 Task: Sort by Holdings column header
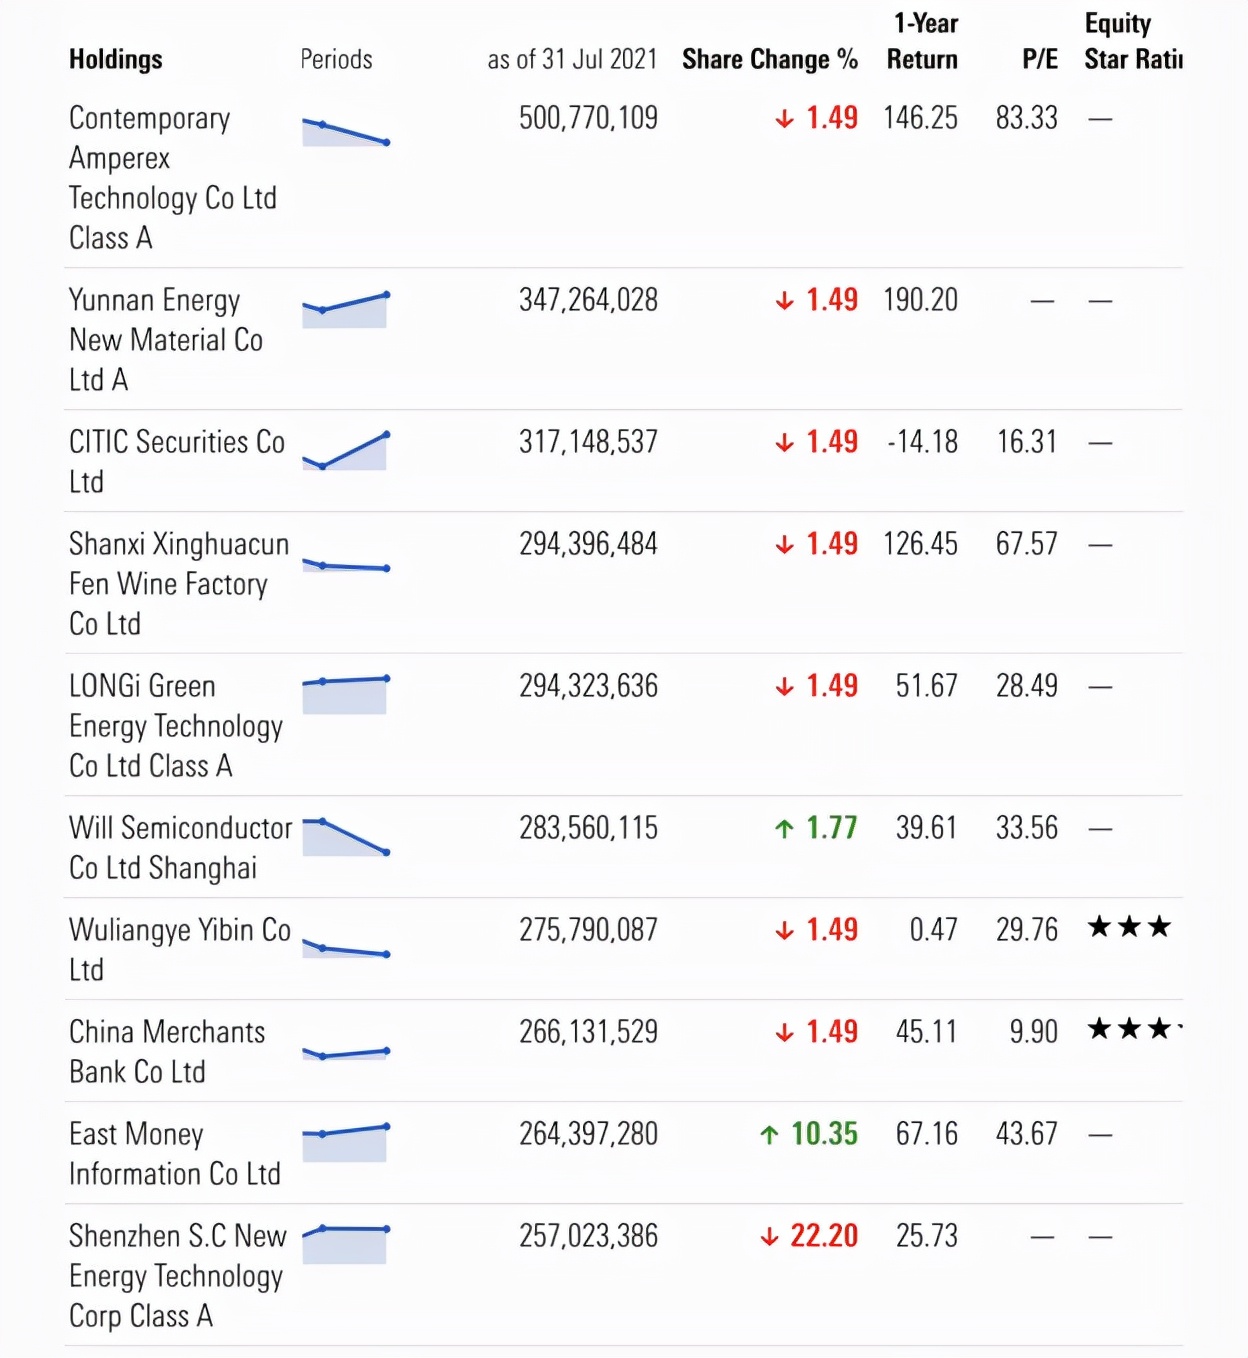pyautogui.click(x=115, y=60)
